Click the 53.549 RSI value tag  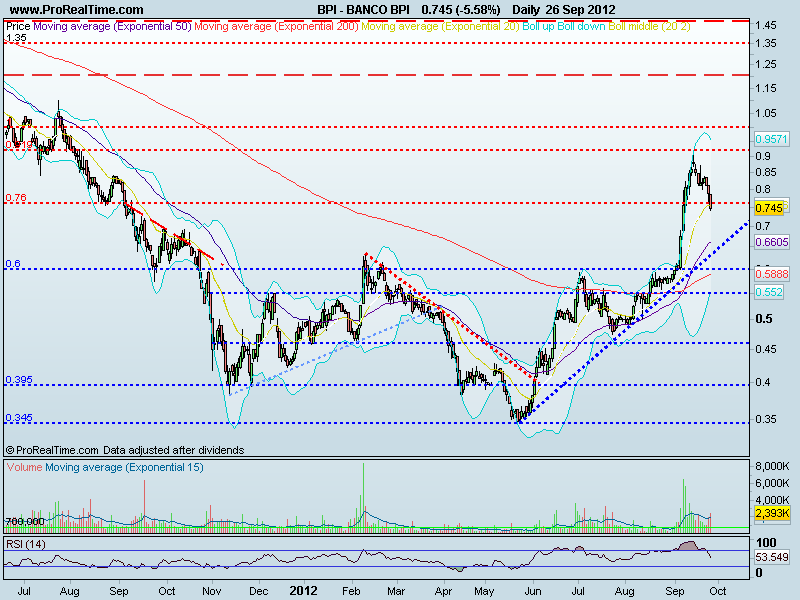coord(772,557)
